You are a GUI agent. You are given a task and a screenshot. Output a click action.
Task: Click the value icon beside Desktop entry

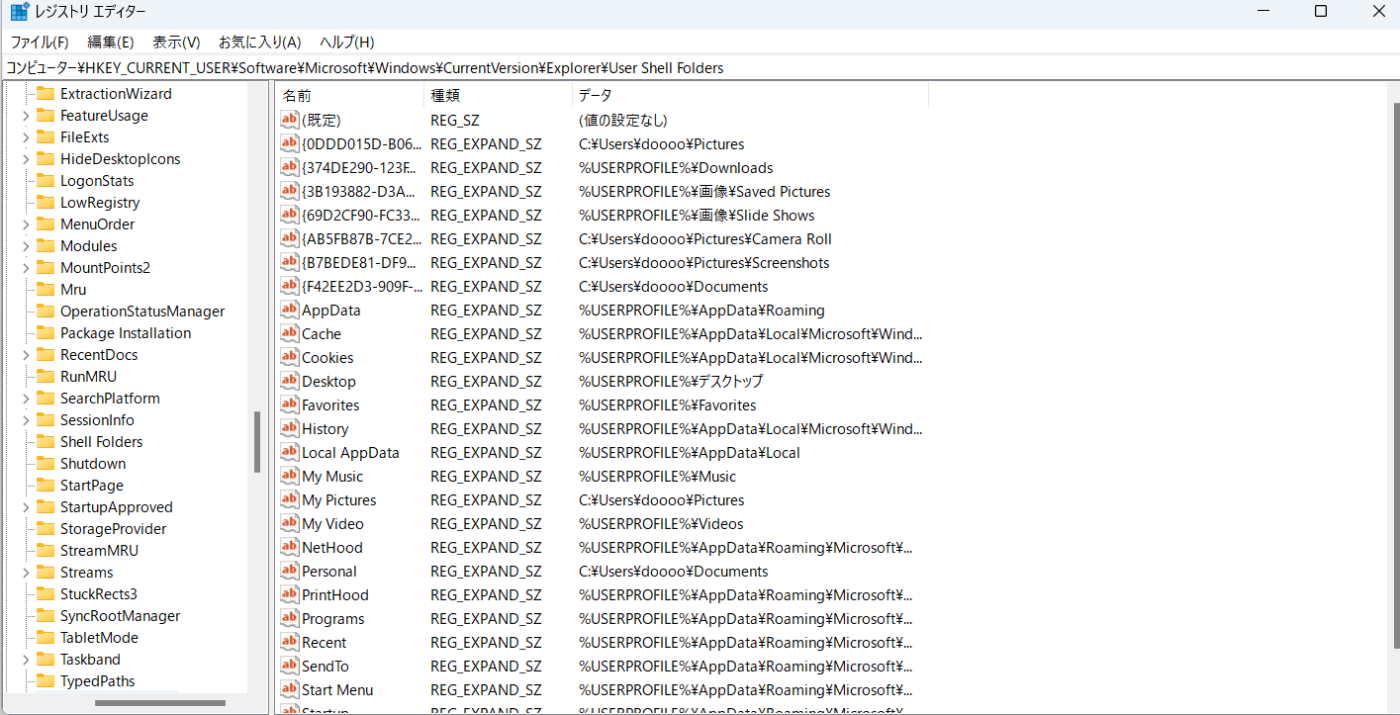[x=290, y=381]
